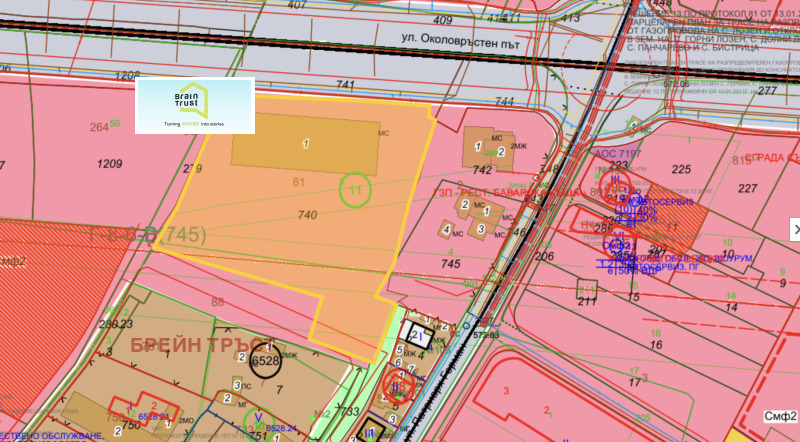The width and height of the screenshot is (800, 442).
Task: Select parcel number 16
Action: 656,344
